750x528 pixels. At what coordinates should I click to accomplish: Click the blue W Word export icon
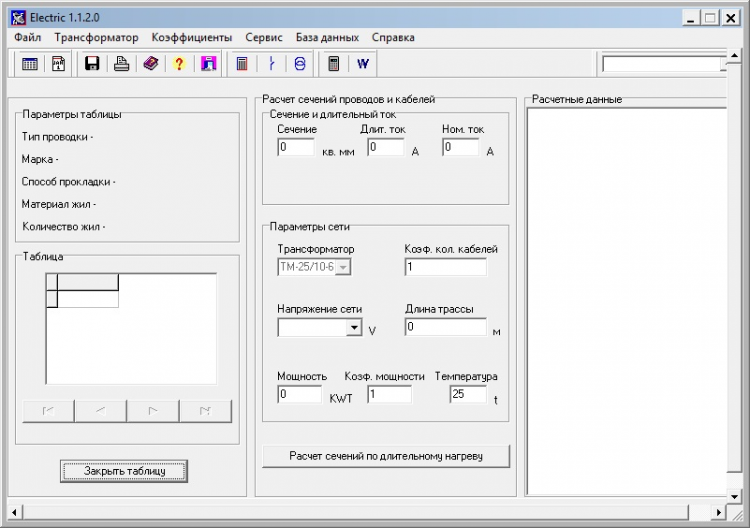pyautogui.click(x=363, y=64)
